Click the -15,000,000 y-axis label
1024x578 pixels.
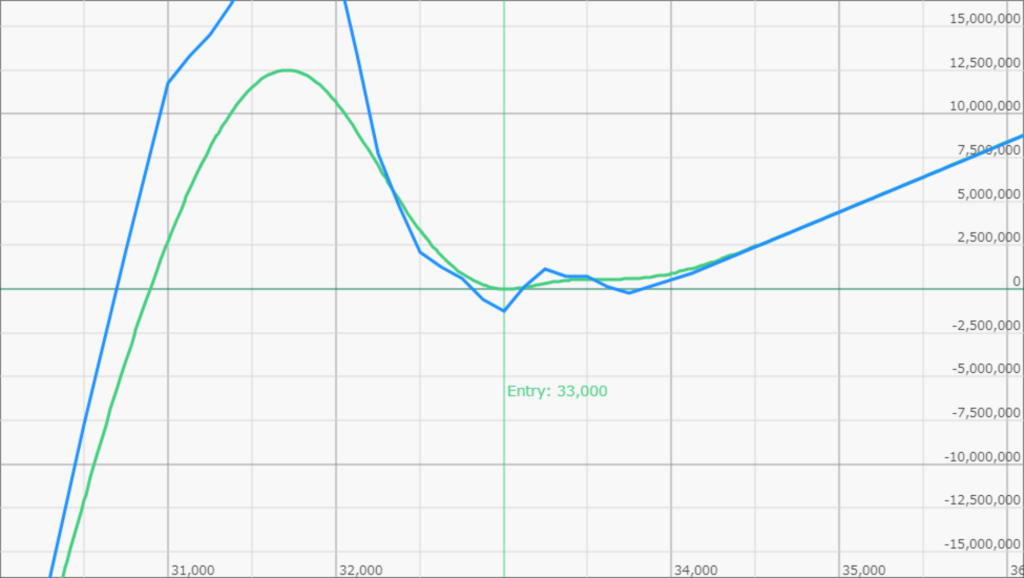(982, 544)
